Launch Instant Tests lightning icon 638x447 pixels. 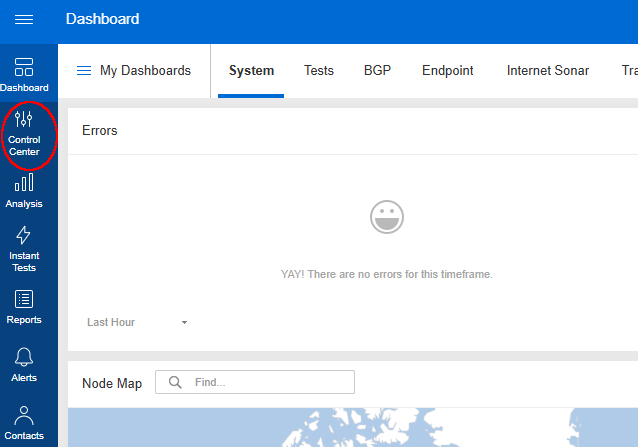point(24,248)
